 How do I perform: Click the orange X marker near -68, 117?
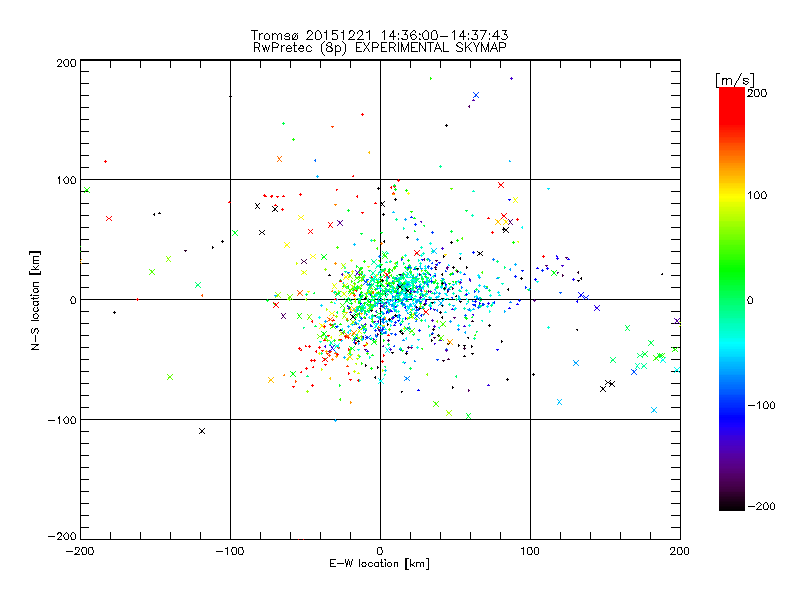280,159
